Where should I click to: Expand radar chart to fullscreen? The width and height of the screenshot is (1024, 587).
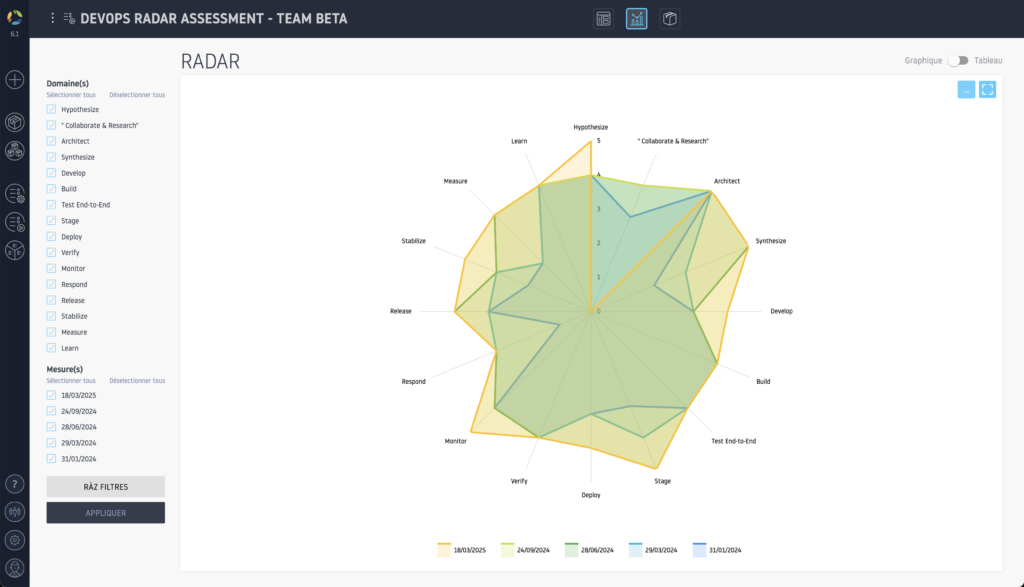pyautogui.click(x=987, y=89)
